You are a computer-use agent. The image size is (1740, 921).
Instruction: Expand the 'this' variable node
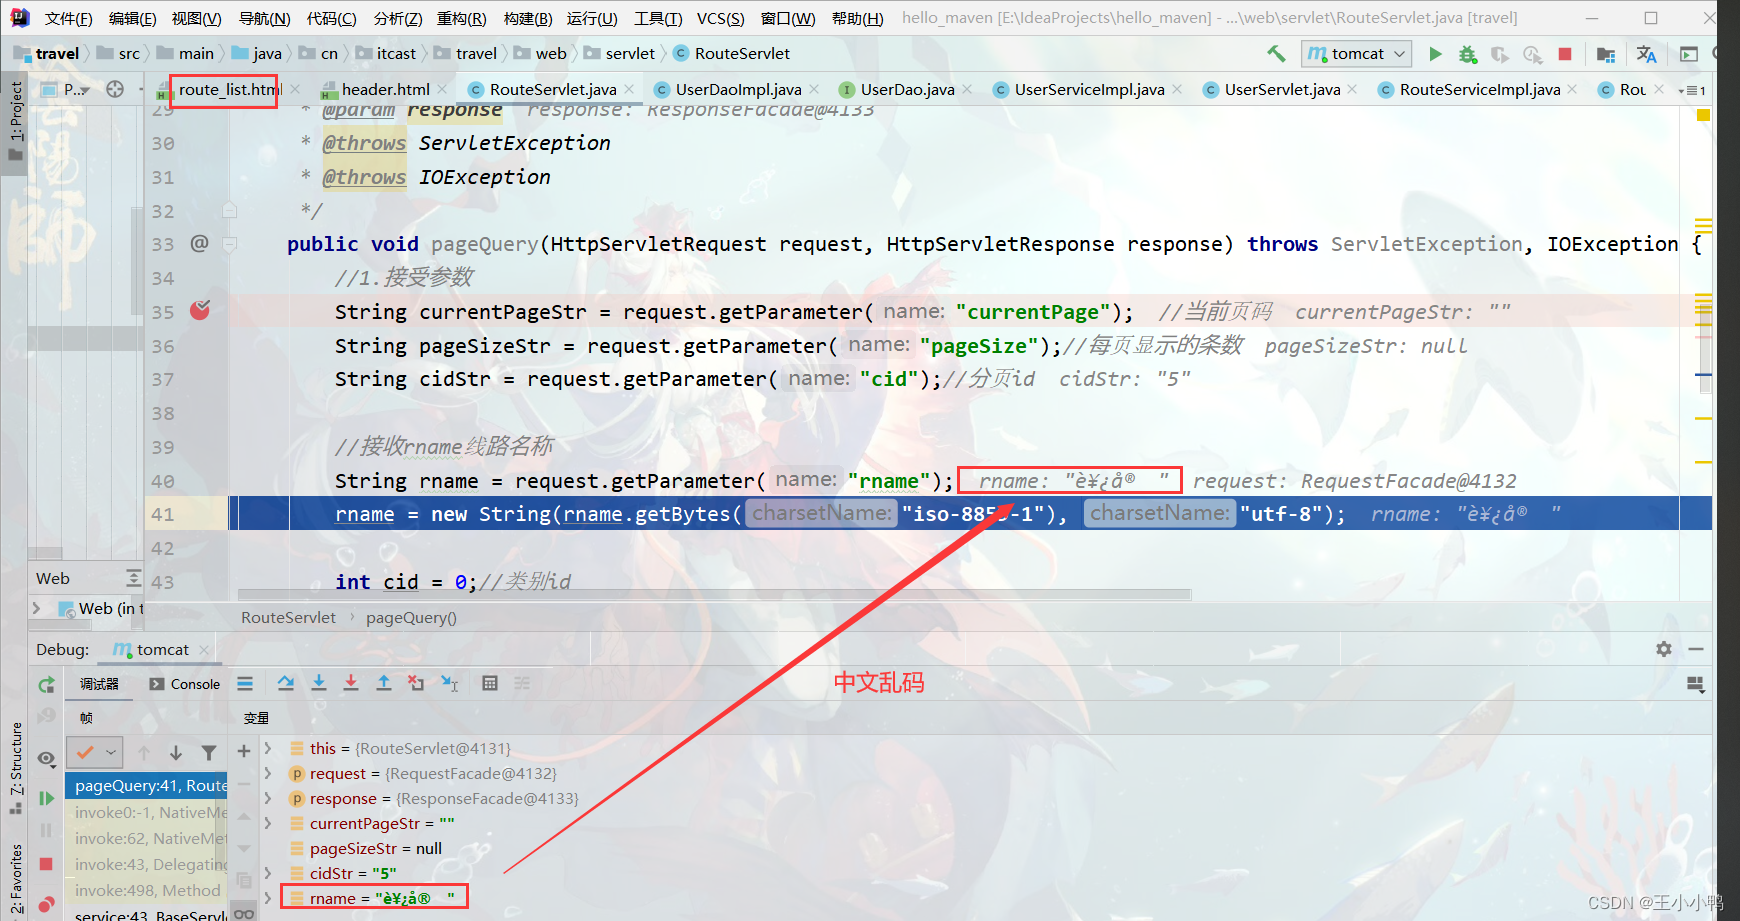[x=268, y=748]
